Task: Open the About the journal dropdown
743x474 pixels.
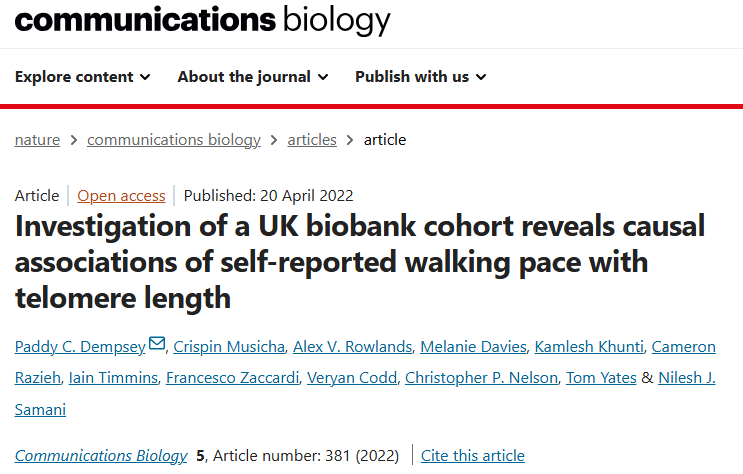Action: 252,77
